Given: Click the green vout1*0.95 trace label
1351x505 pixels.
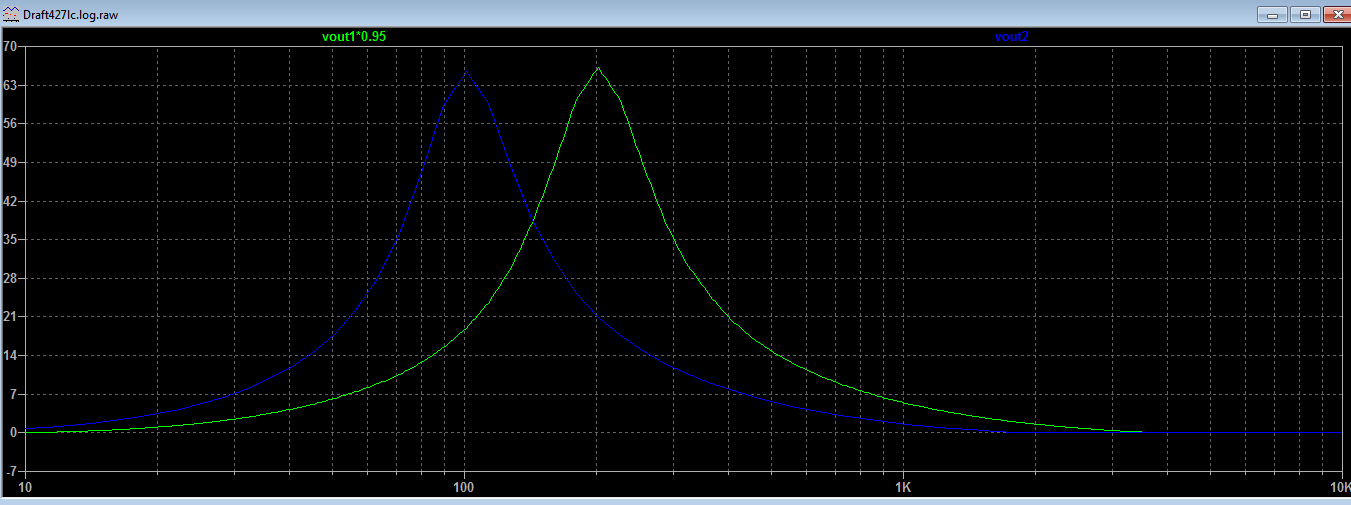Looking at the screenshot, I should click(354, 37).
